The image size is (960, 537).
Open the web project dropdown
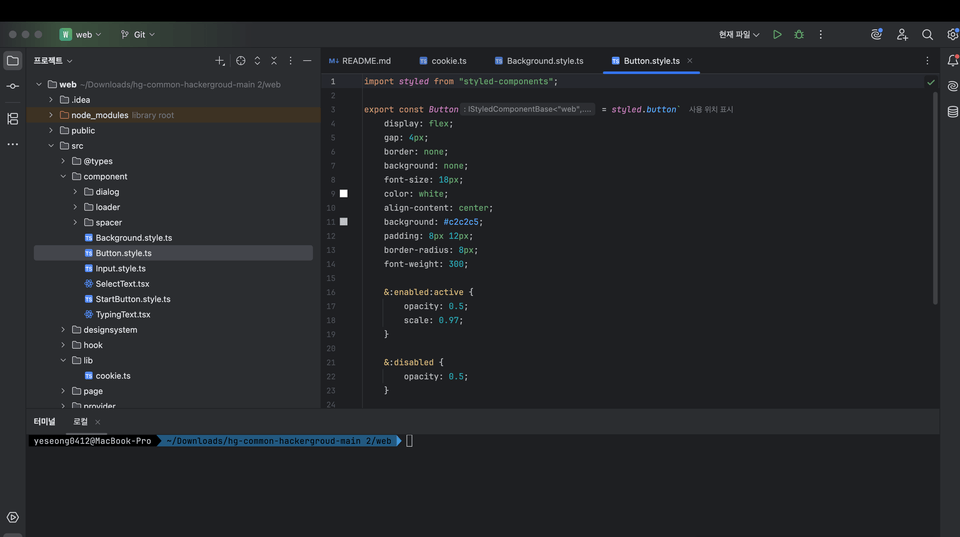(x=80, y=35)
